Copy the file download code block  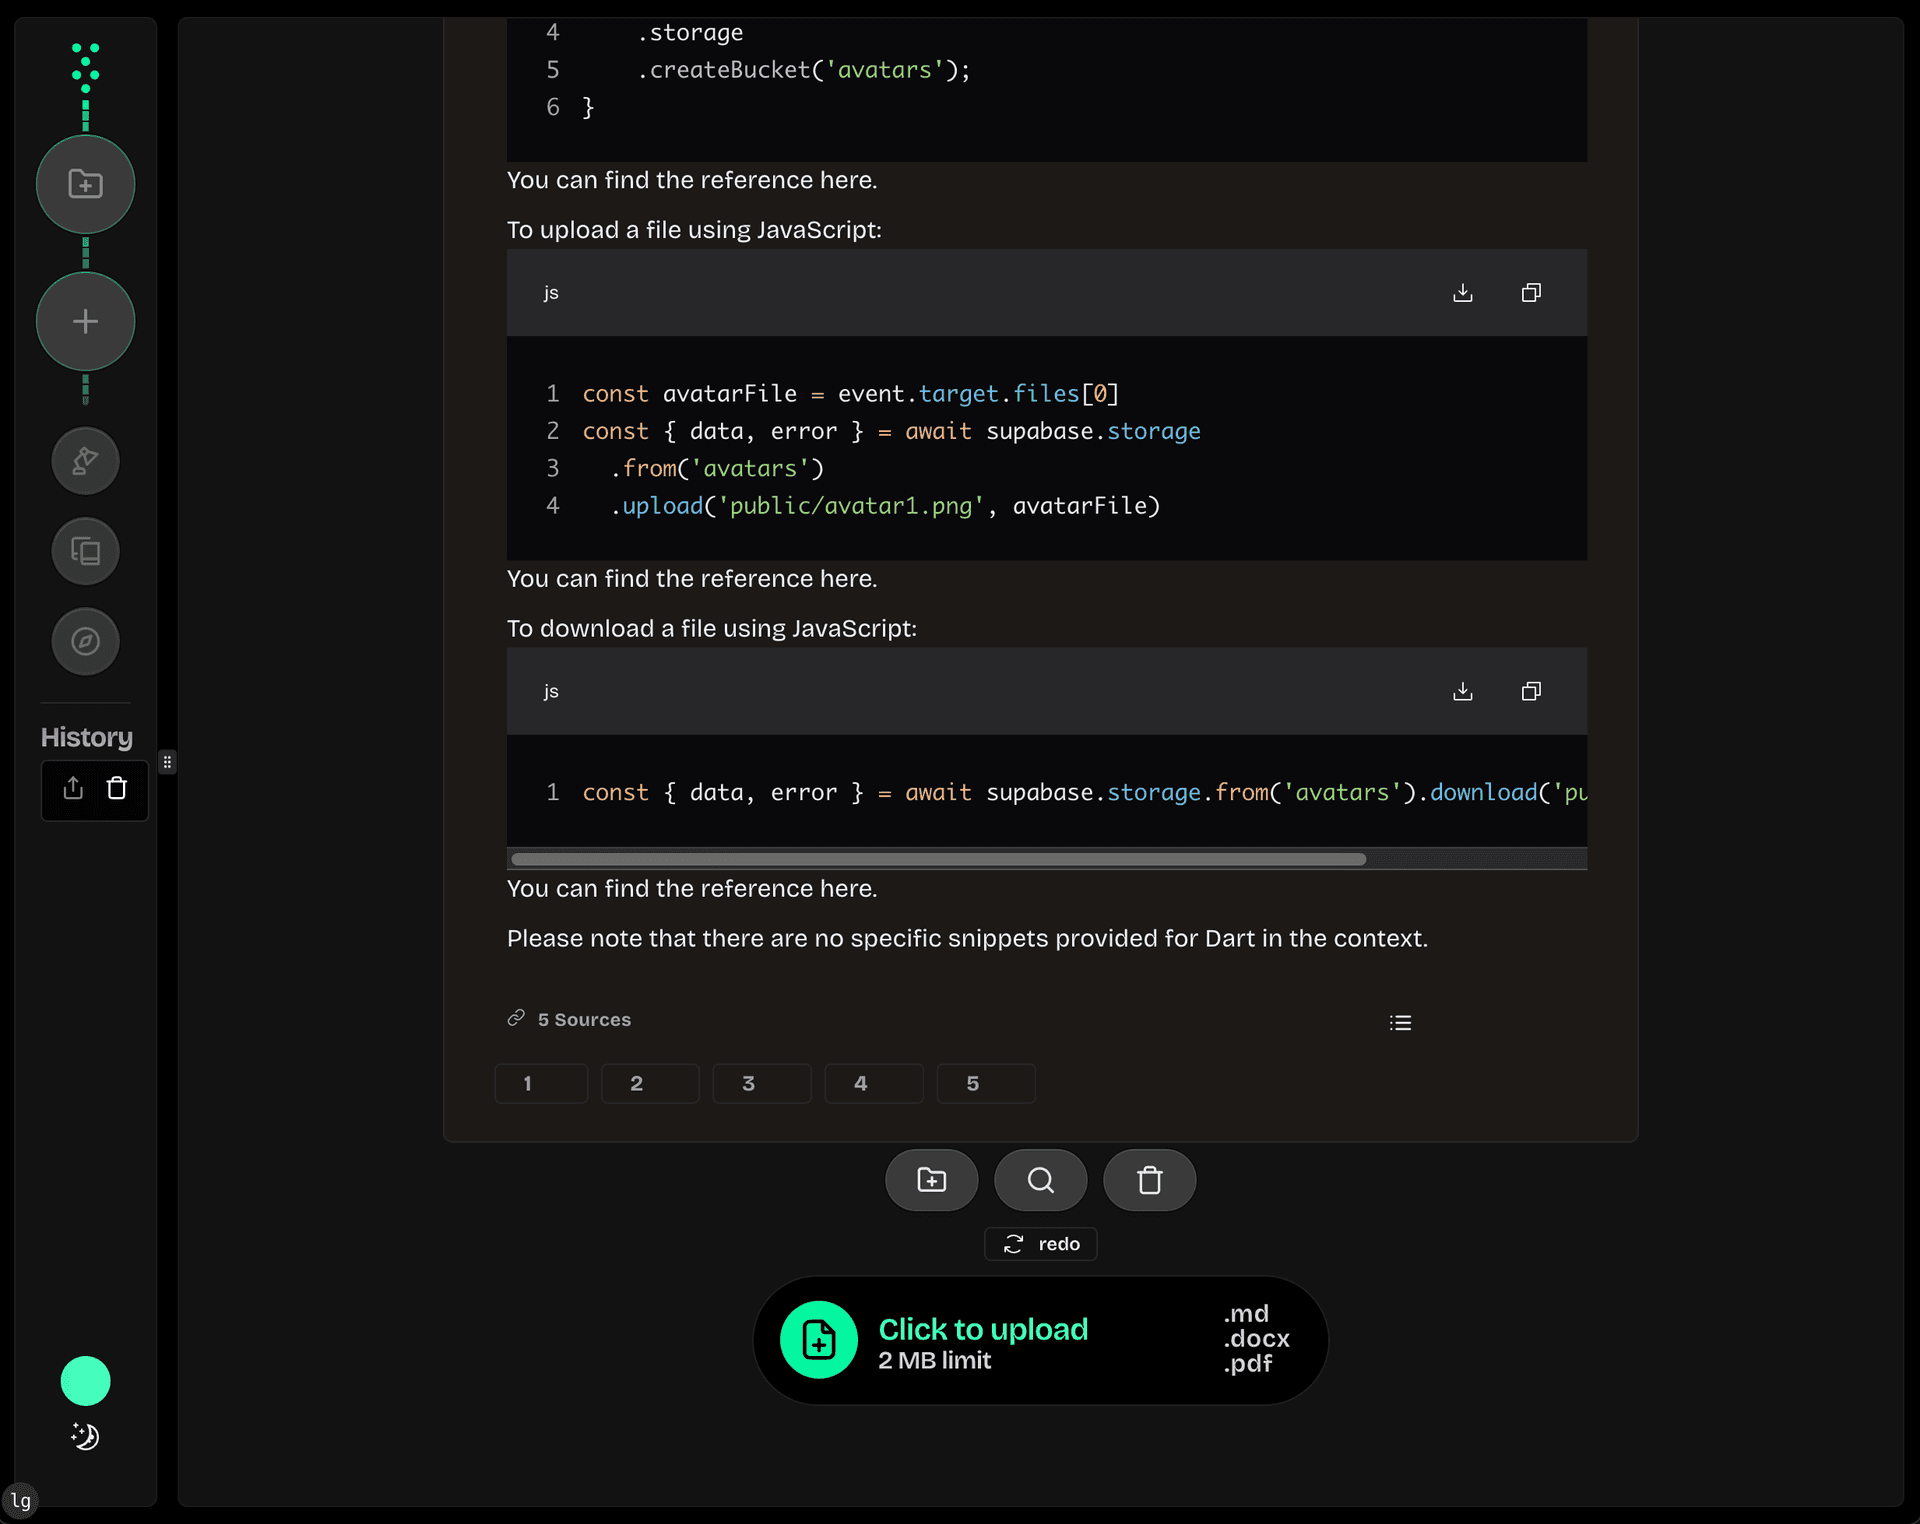coord(1531,691)
